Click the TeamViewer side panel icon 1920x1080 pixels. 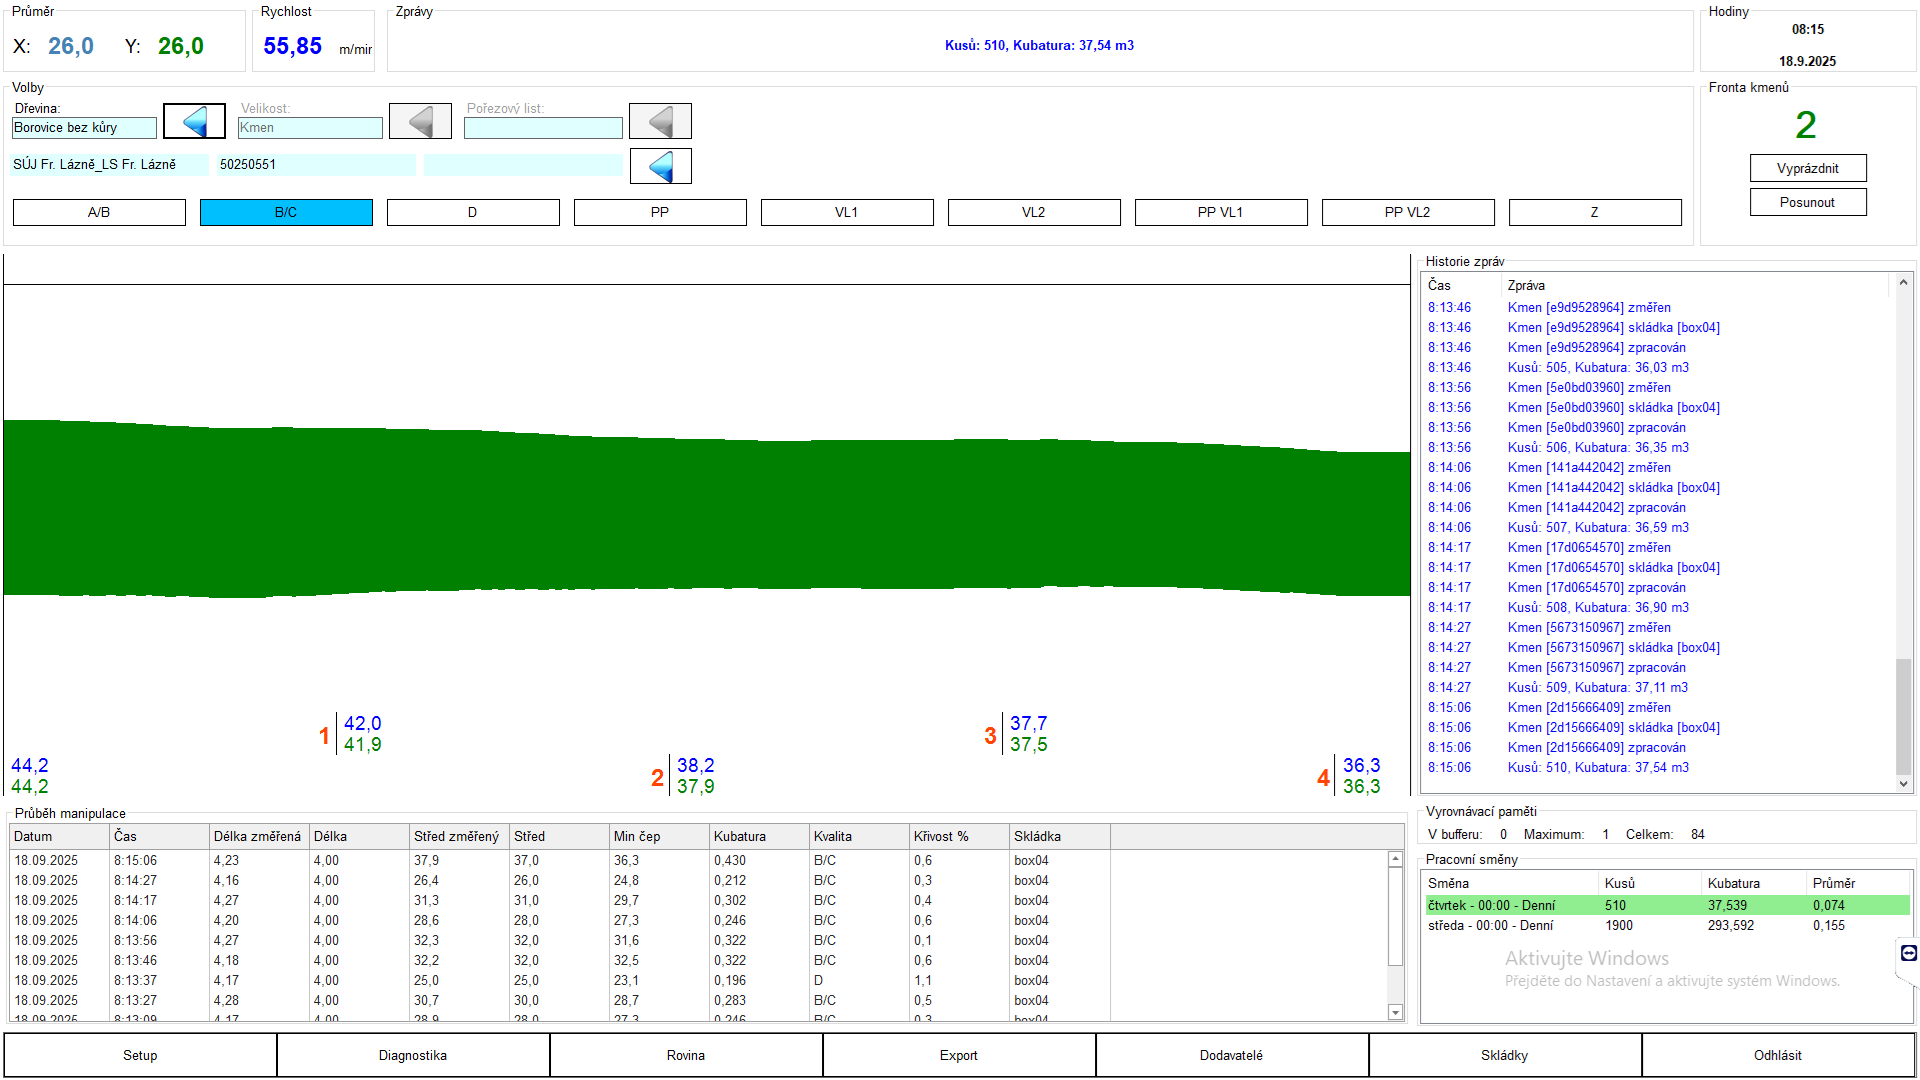point(1908,953)
